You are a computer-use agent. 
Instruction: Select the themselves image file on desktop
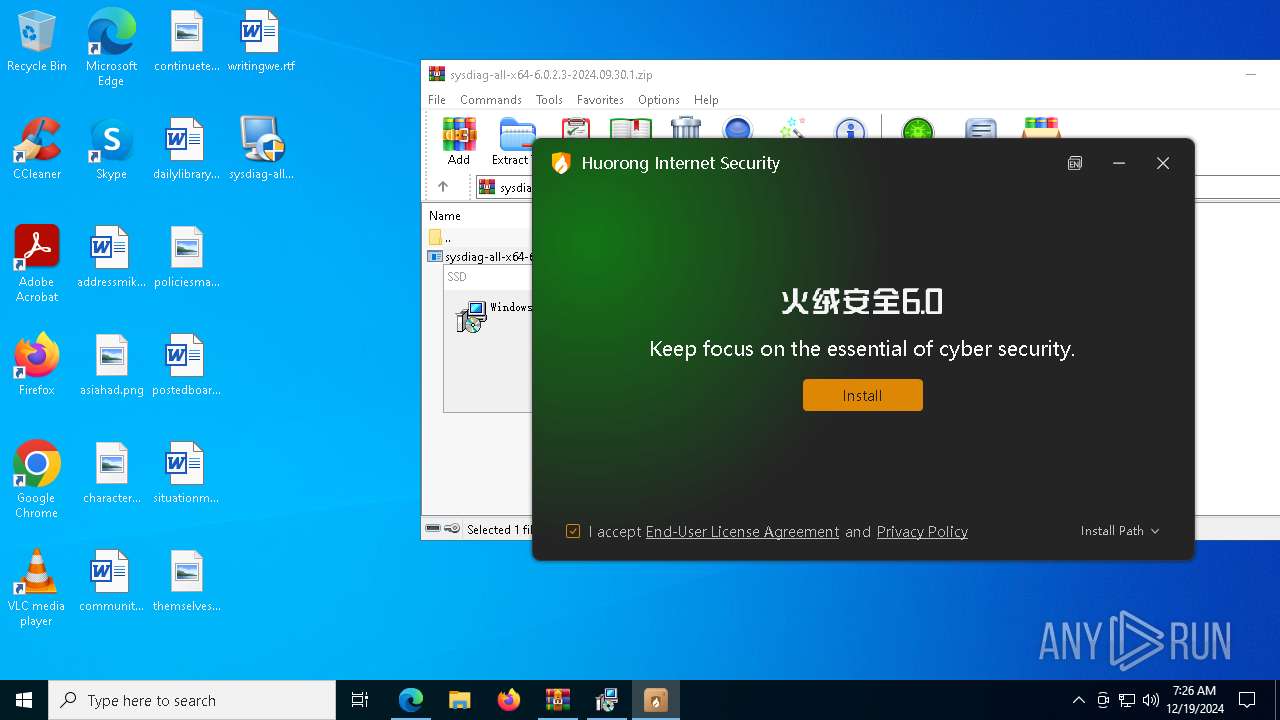[x=186, y=580]
